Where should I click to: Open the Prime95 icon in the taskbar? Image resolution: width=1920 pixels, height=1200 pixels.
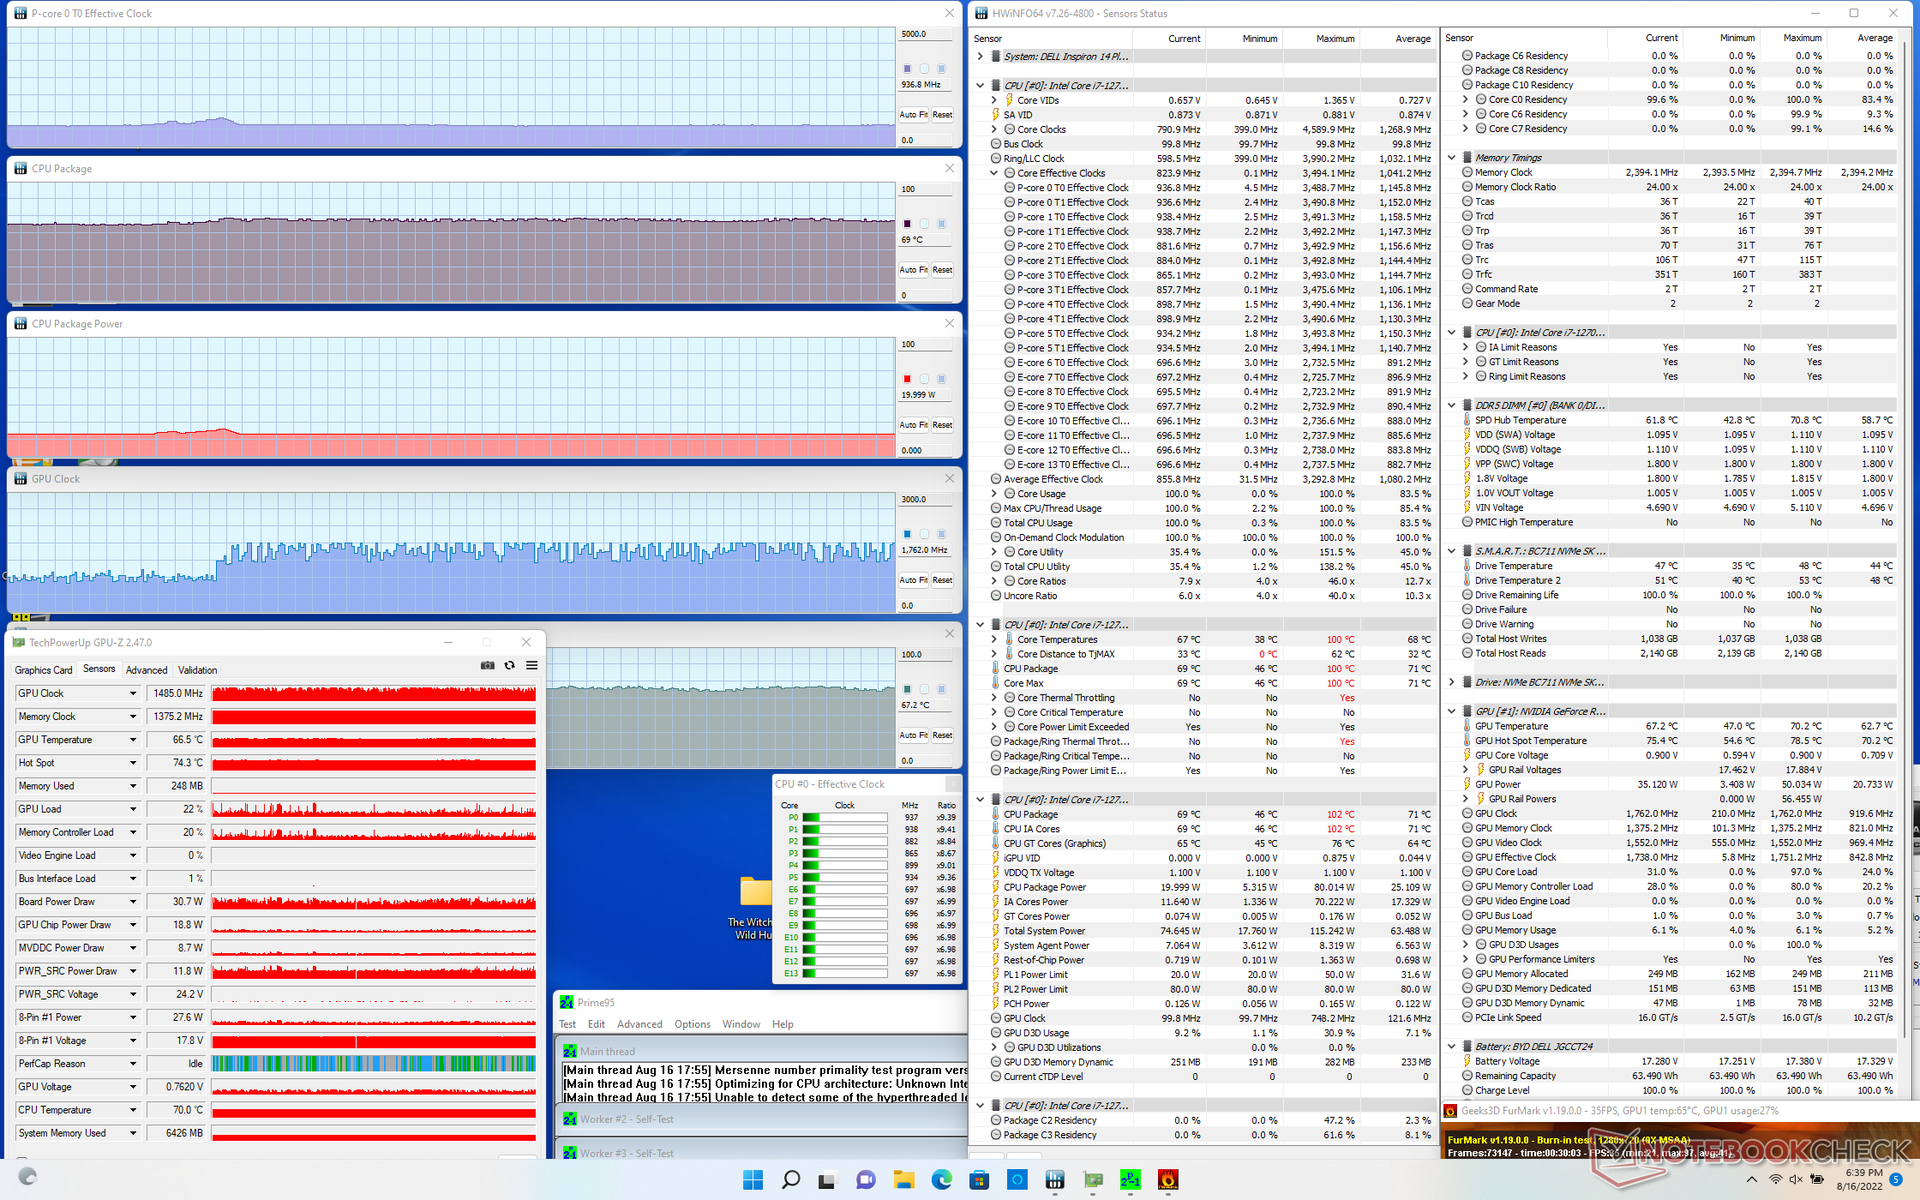[1130, 1180]
